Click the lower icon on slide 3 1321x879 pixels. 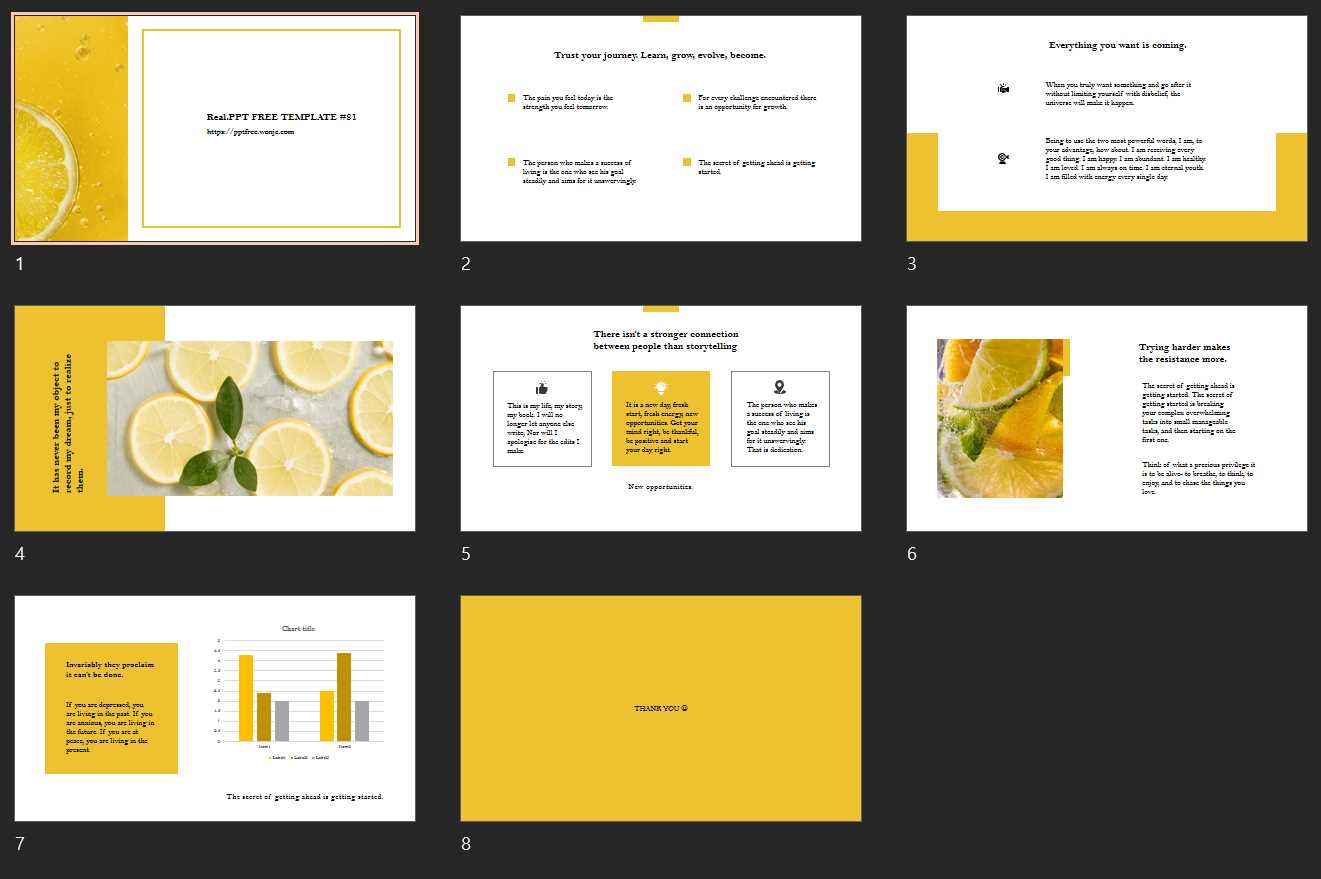click(1003, 158)
